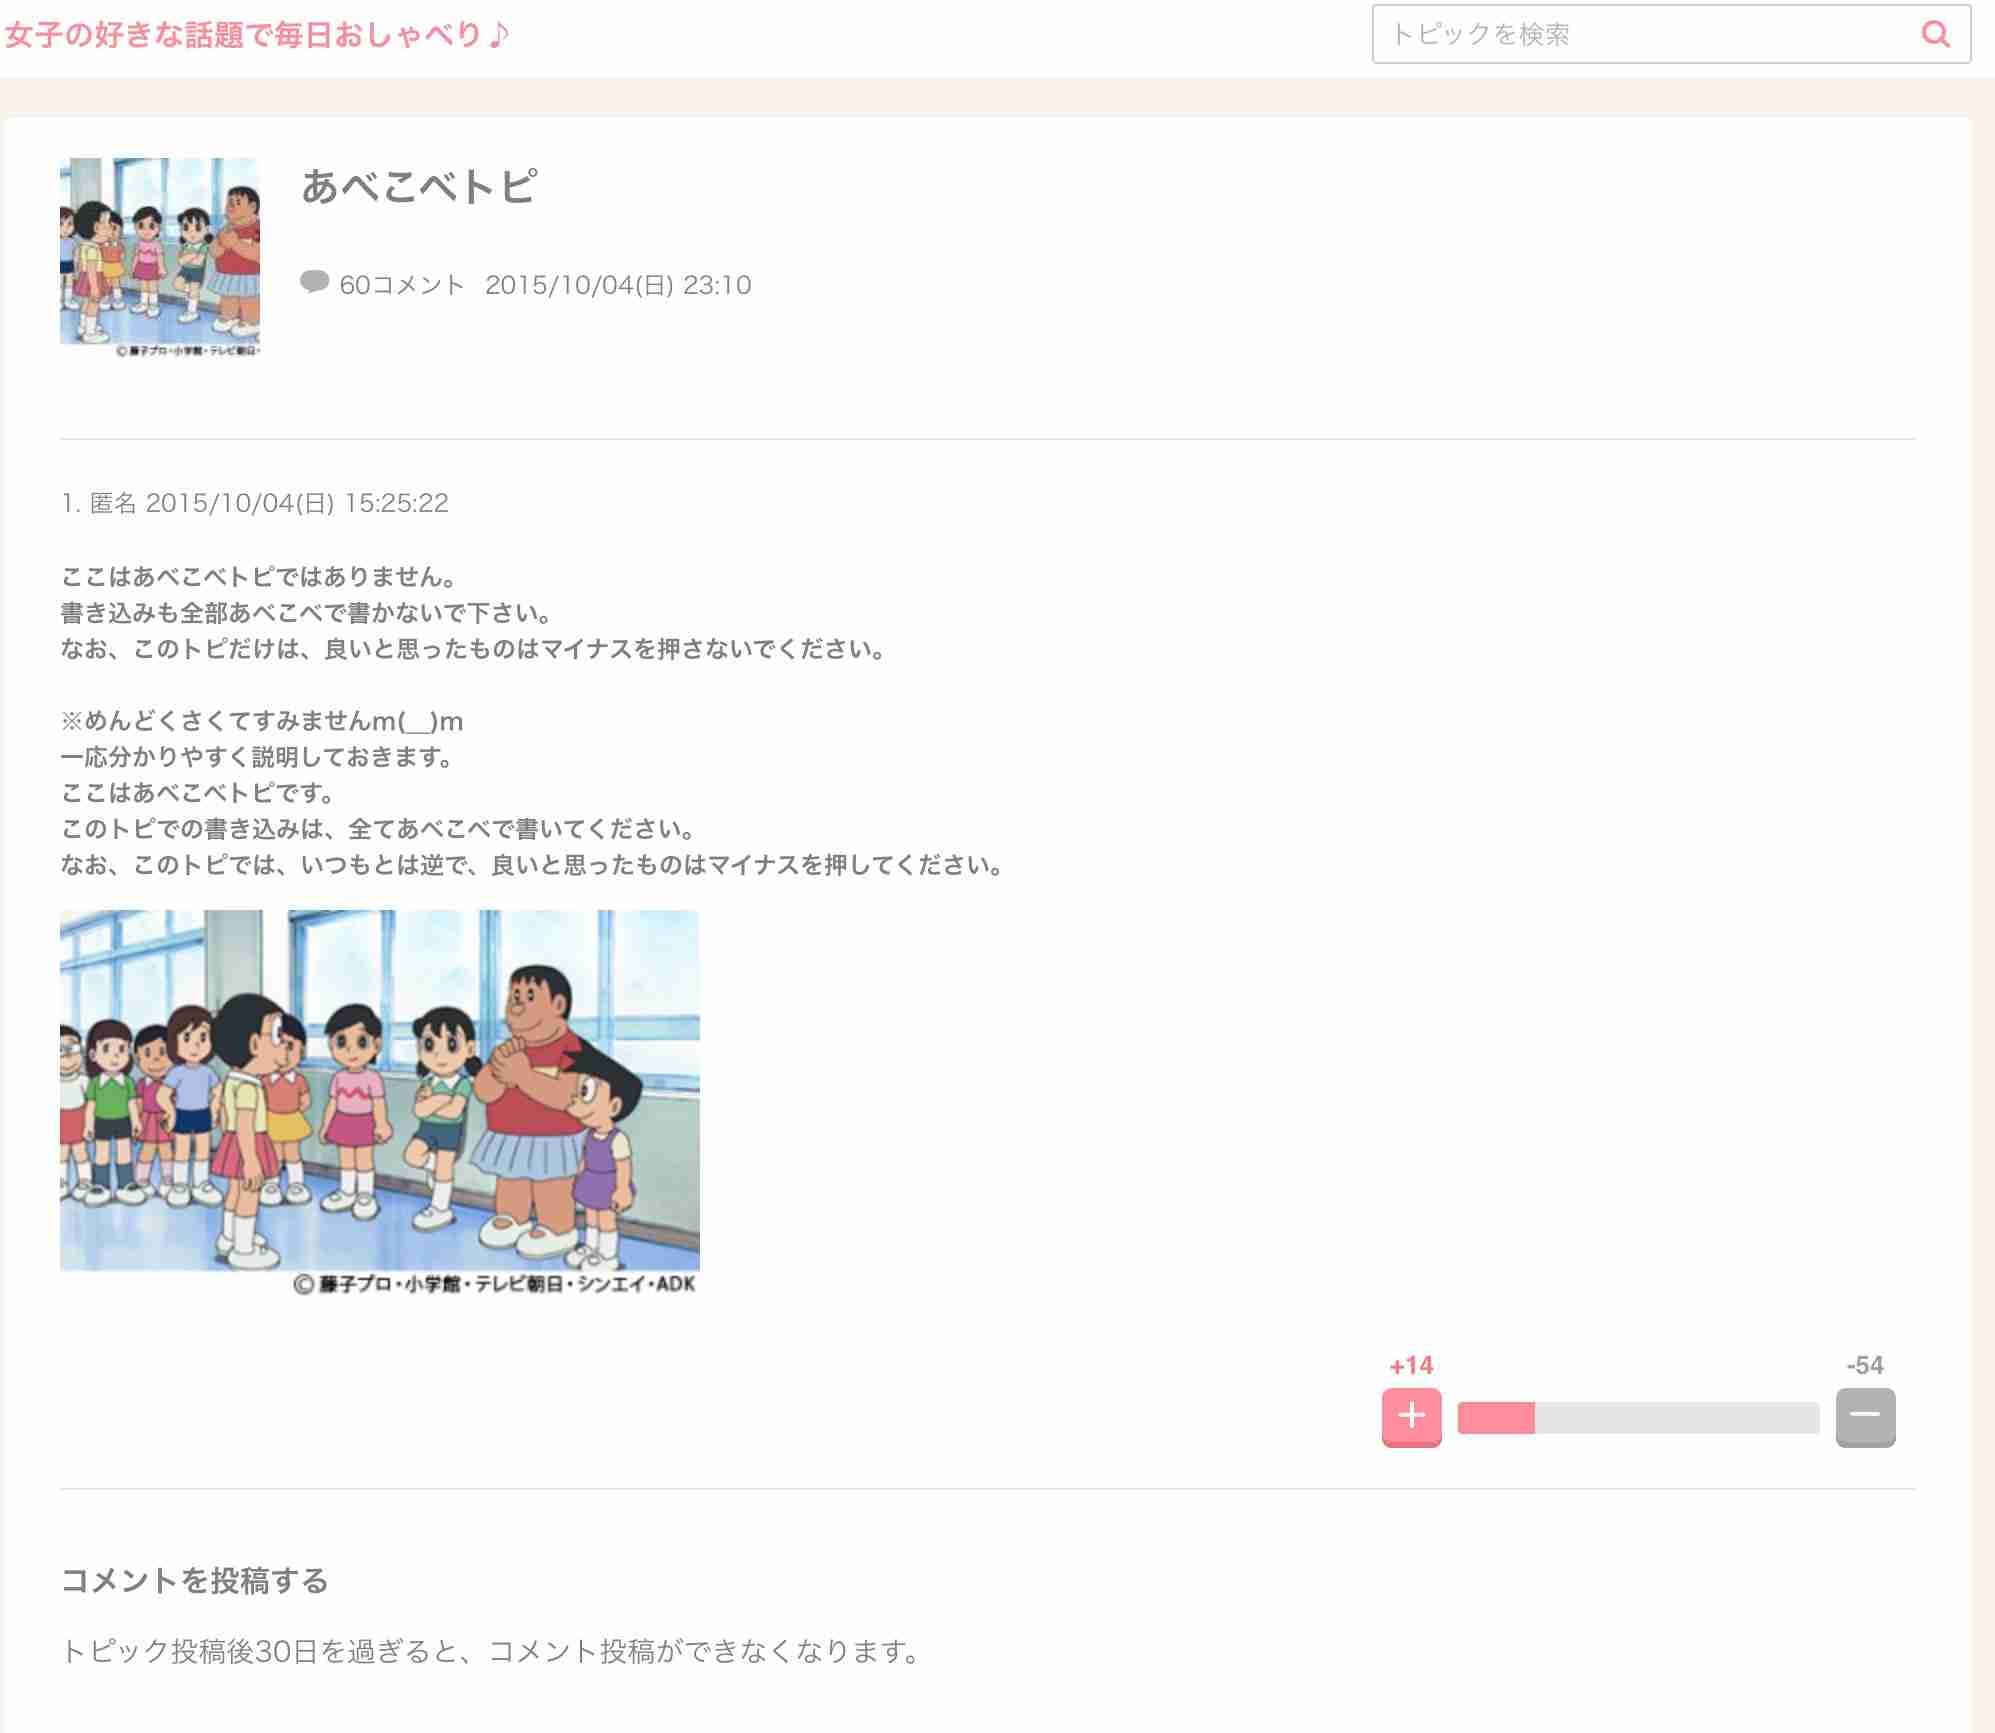Click the pink plus vote button

coord(1411,1416)
